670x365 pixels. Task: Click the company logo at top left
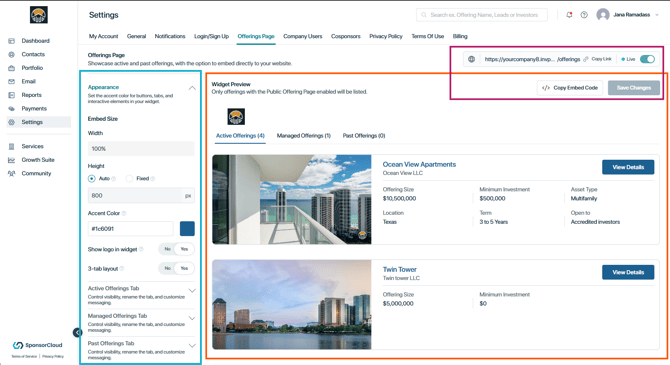38,15
